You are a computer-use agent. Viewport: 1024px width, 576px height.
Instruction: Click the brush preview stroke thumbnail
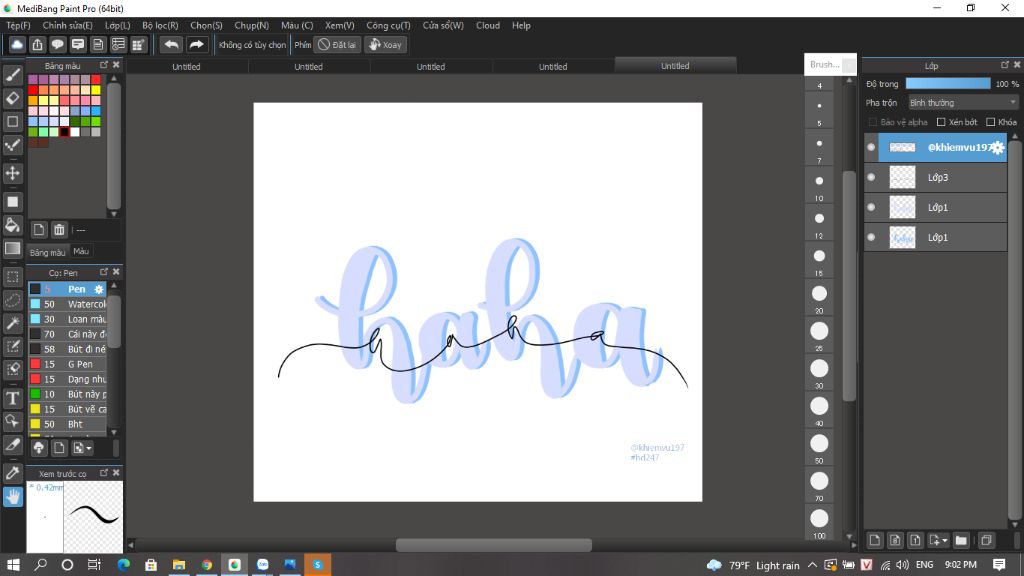(93, 517)
